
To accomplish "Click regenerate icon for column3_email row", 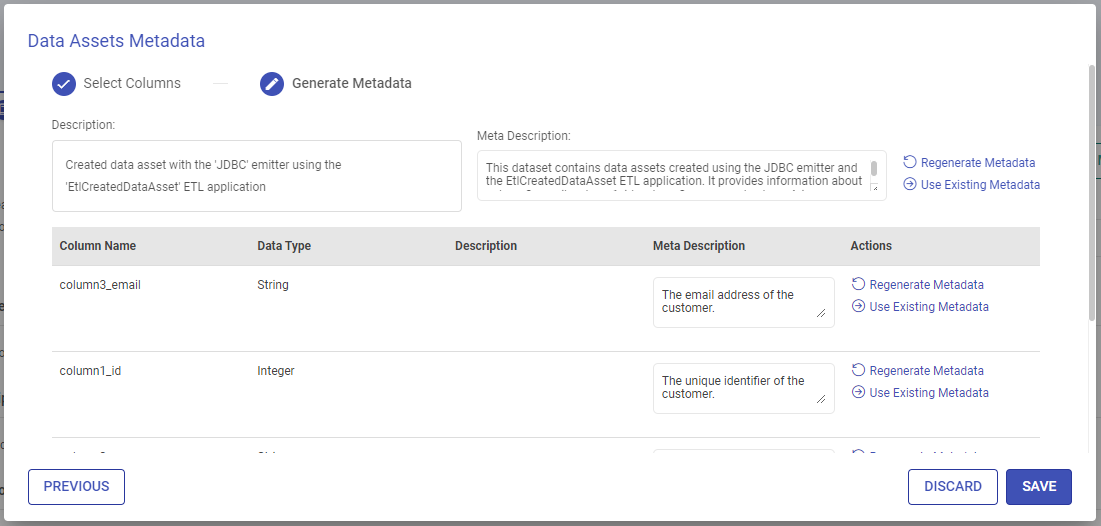I will tap(858, 285).
